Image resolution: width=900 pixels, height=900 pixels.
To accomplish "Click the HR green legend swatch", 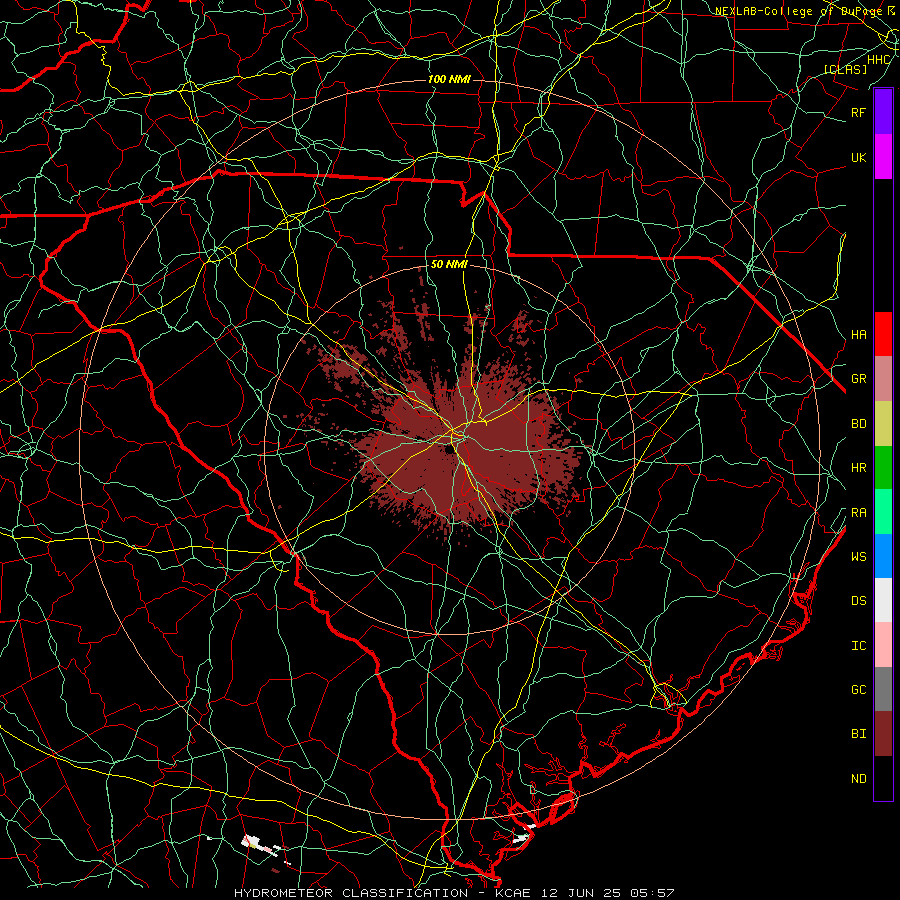I will tap(883, 468).
